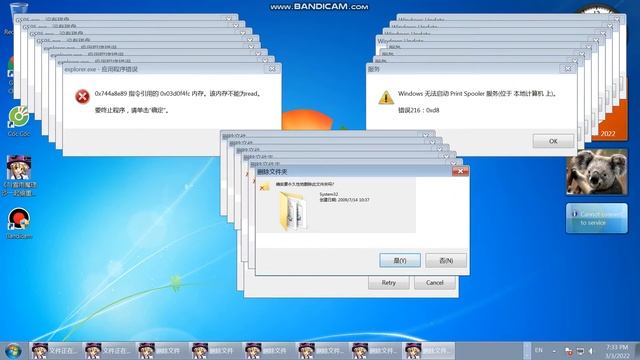Close the explorer.exe application error dialog
The height and width of the screenshot is (360, 640).
click(272, 69)
